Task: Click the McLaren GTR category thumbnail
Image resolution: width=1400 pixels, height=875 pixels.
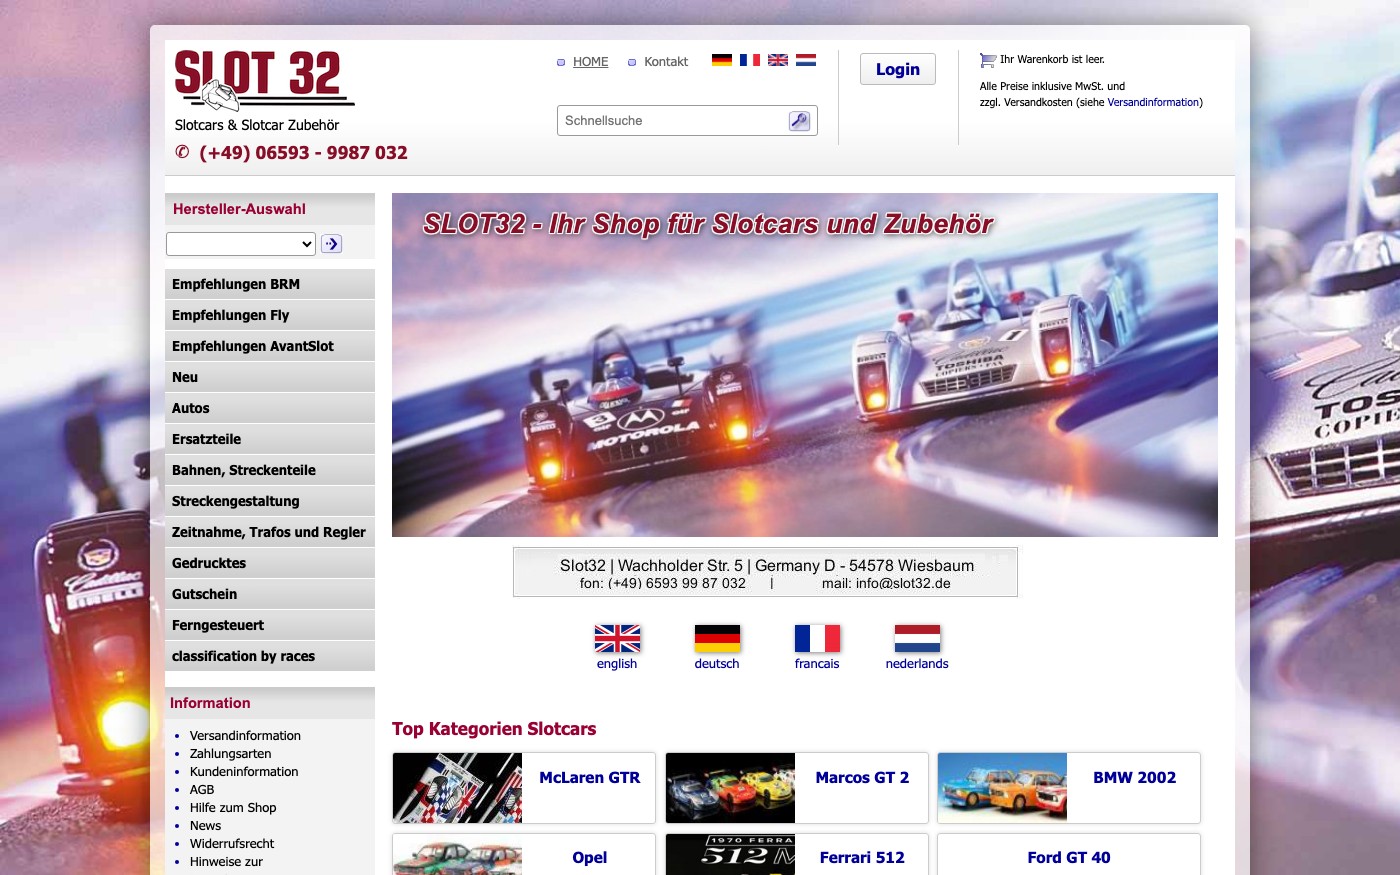Action: (x=458, y=788)
